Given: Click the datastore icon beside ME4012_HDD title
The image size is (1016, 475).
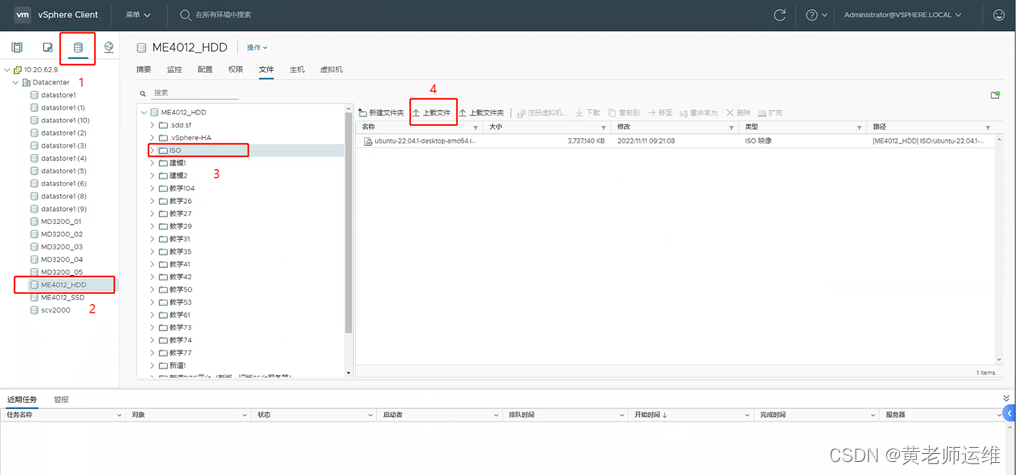Looking at the screenshot, I should (x=141, y=47).
